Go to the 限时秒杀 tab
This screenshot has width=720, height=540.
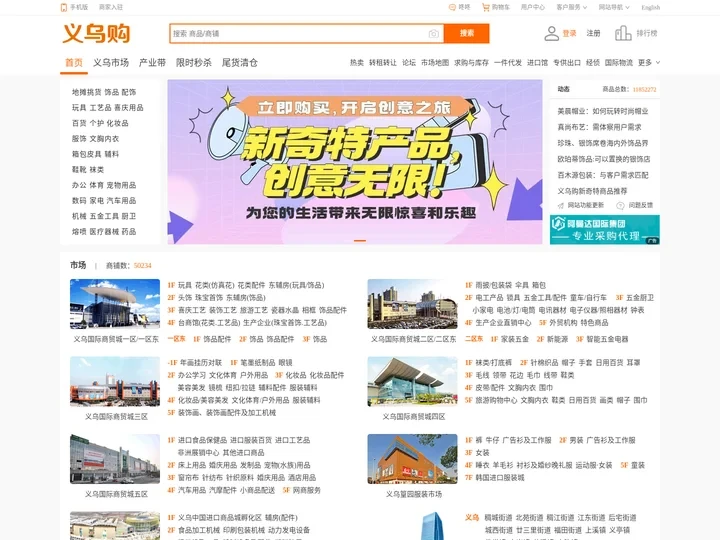pyautogui.click(x=194, y=62)
